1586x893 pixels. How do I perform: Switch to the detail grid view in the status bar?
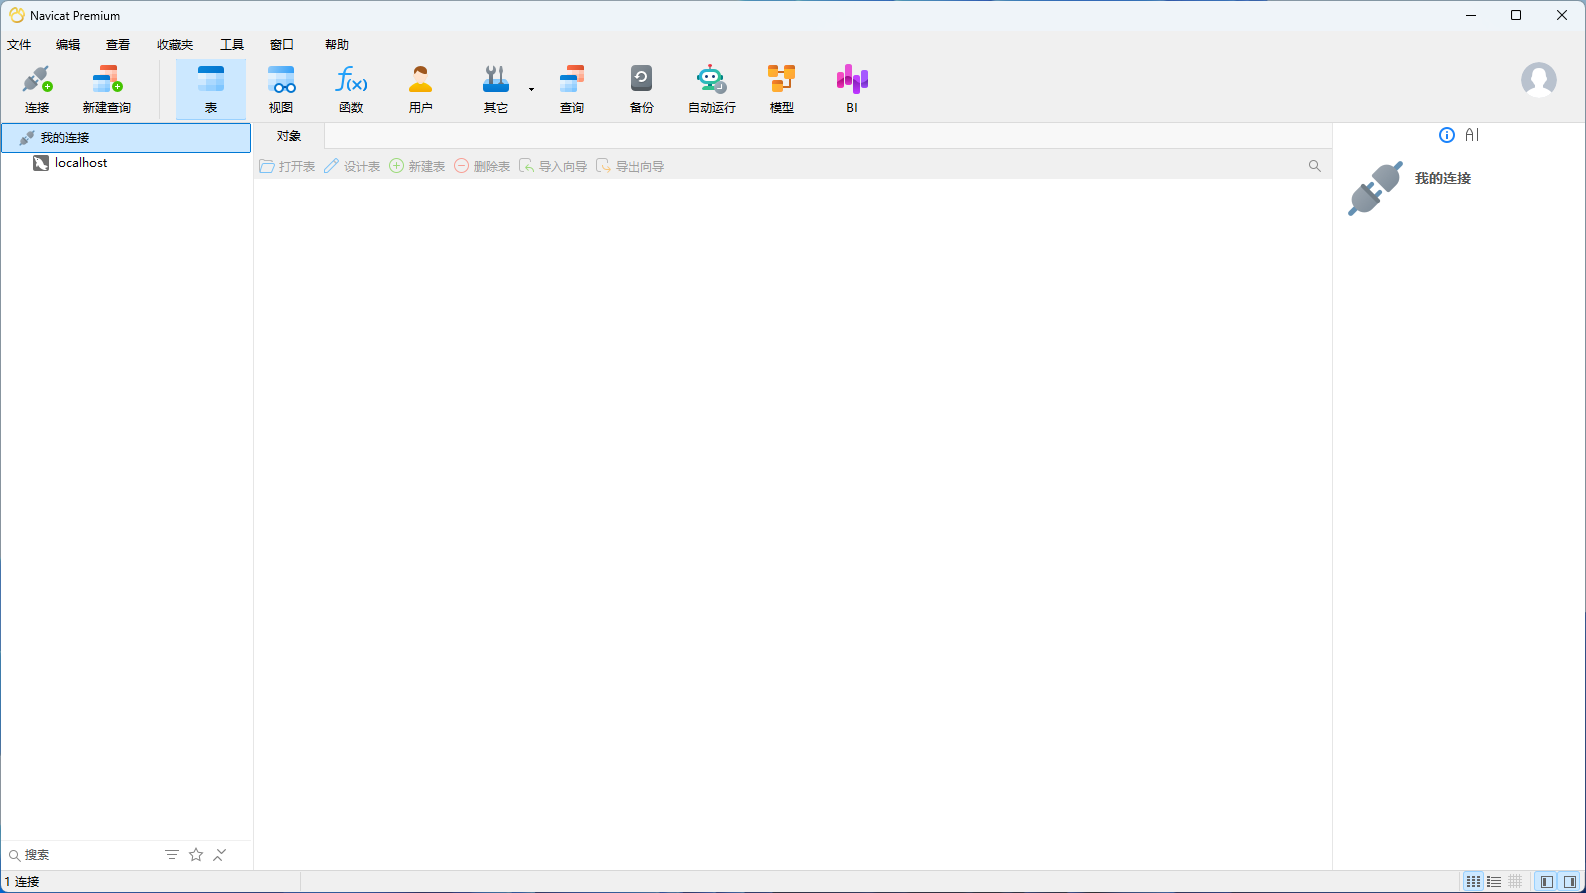(x=1516, y=882)
